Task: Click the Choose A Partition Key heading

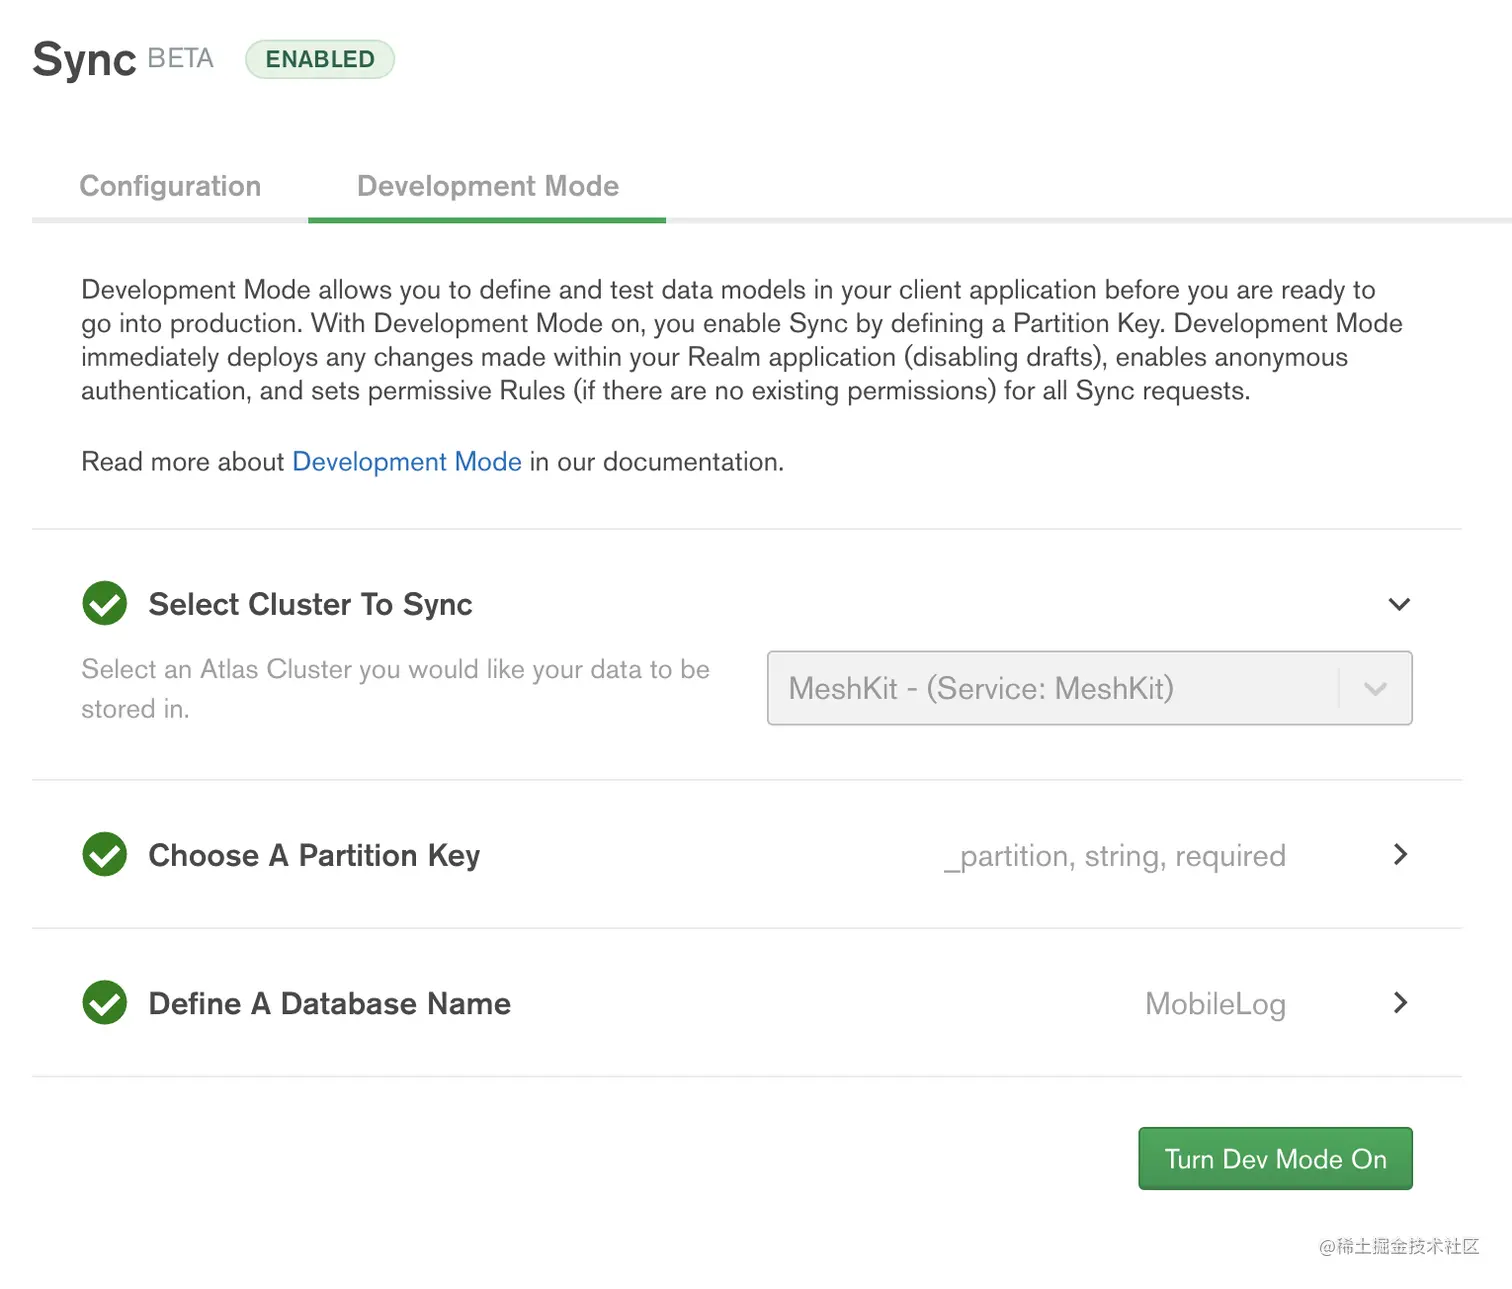Action: pos(314,855)
